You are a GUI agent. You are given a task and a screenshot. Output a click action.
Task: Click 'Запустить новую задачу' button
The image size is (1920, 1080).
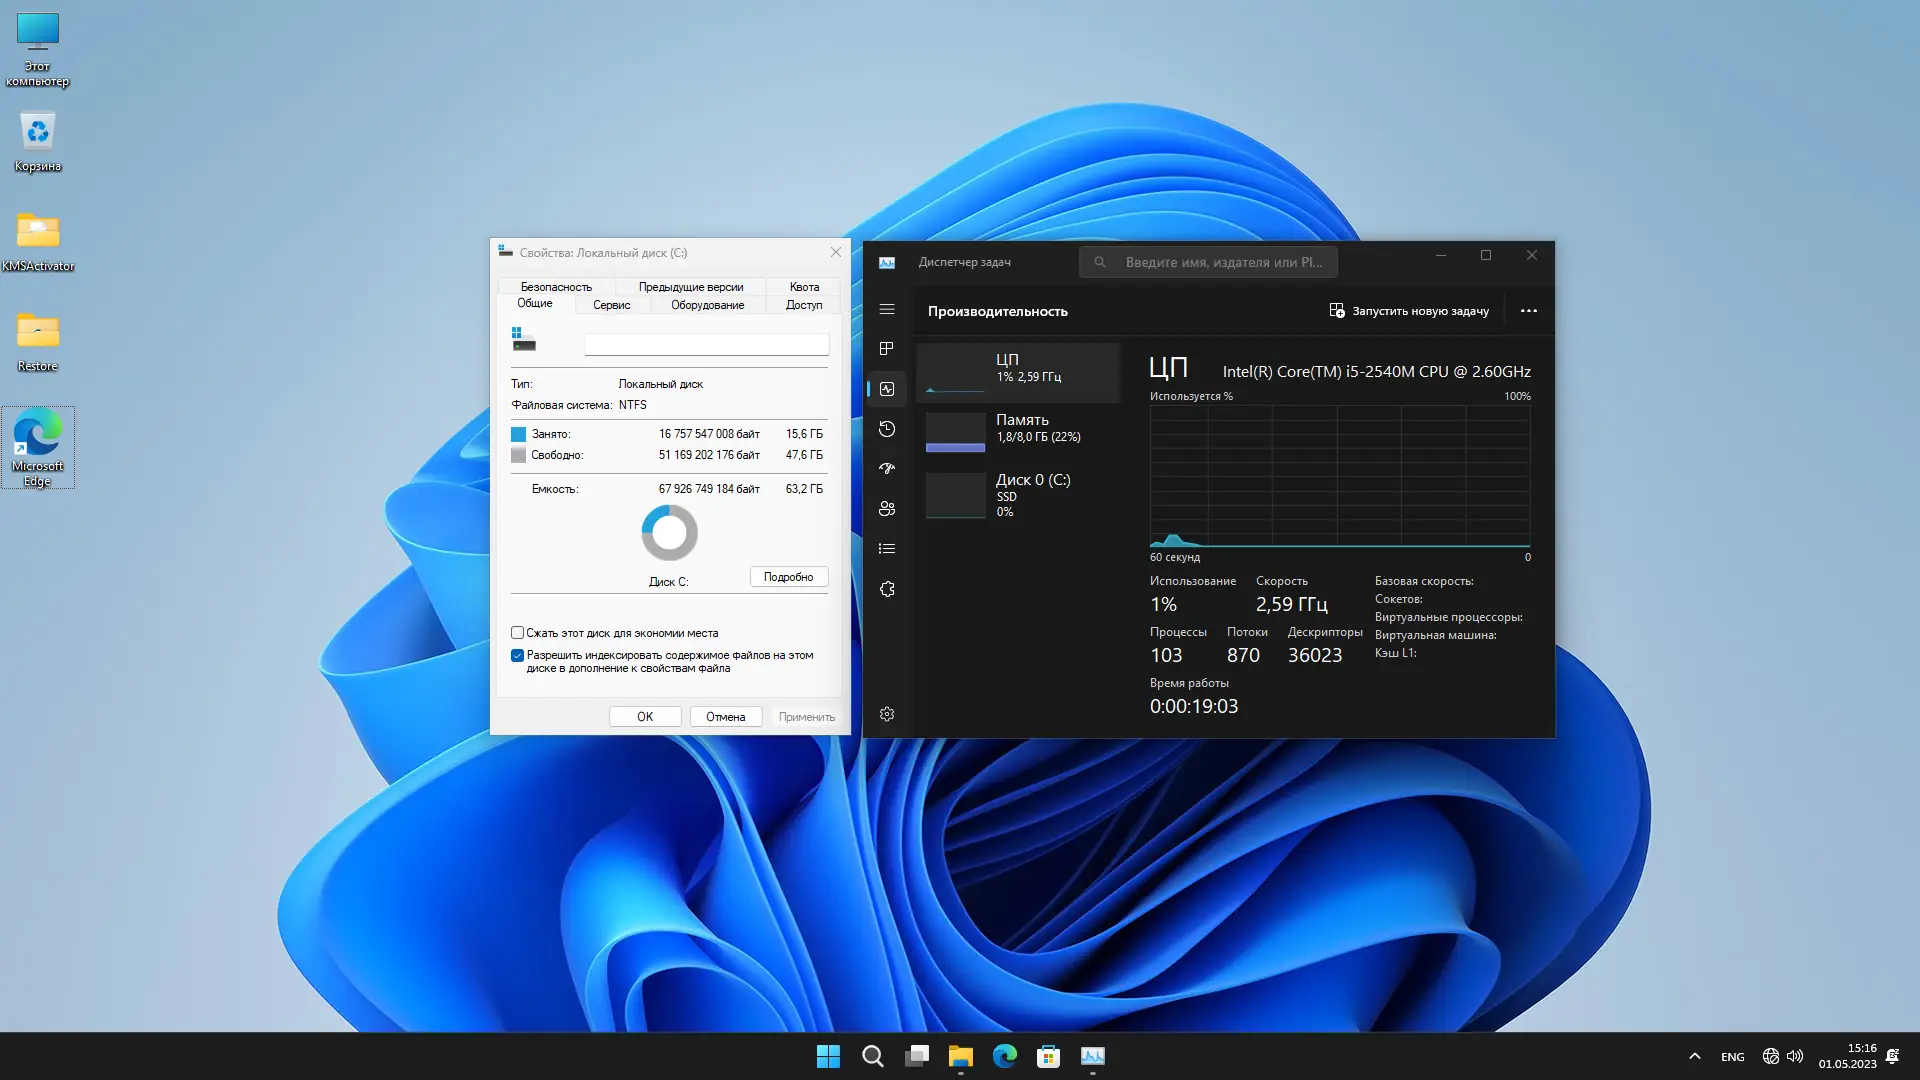coord(1409,311)
